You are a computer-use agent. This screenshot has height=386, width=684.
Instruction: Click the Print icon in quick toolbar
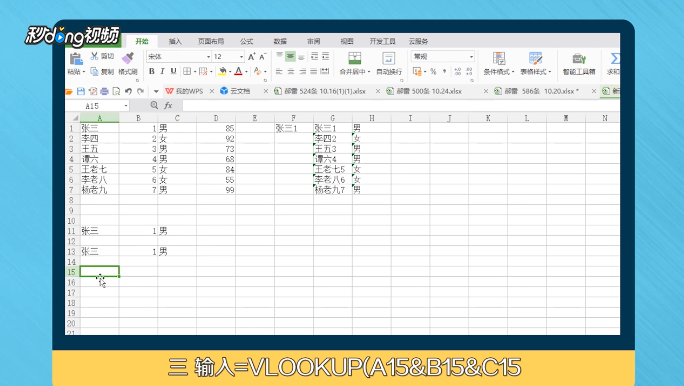coord(104,91)
